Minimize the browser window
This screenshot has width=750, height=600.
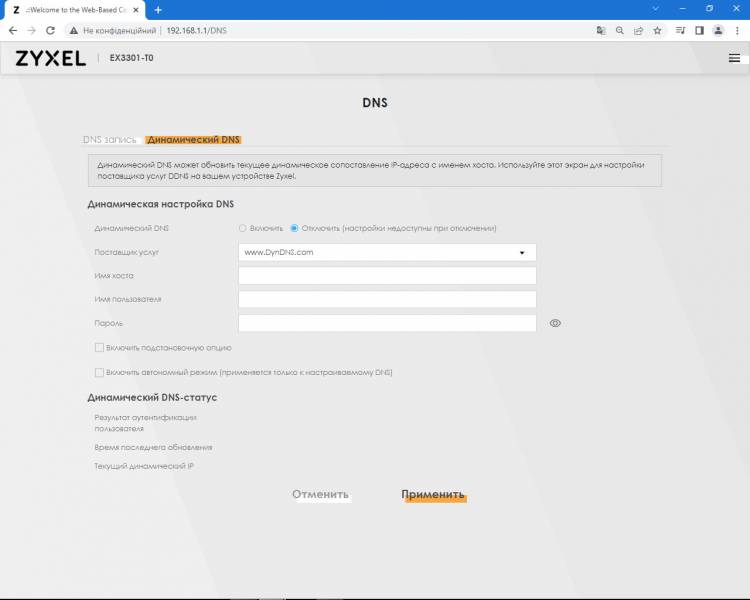coord(683,9)
